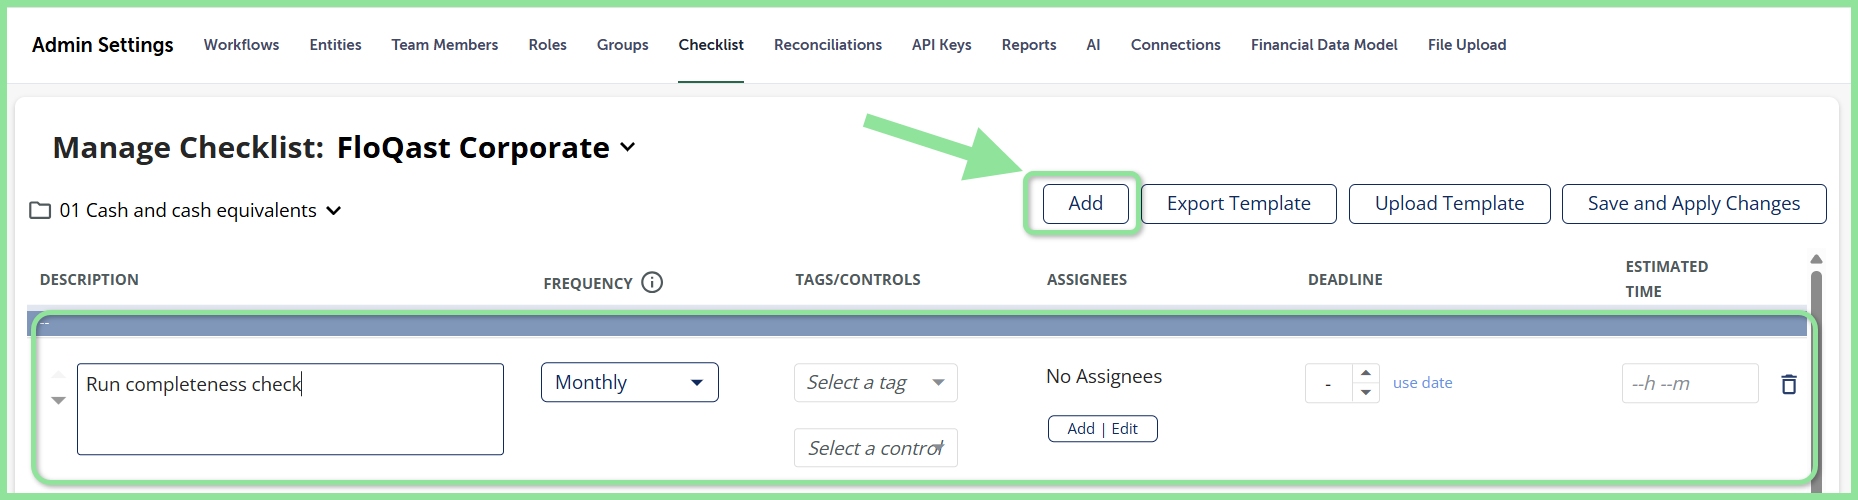Switch to the Reconciliations tab
Screen dimensions: 1858x500
[x=828, y=45]
